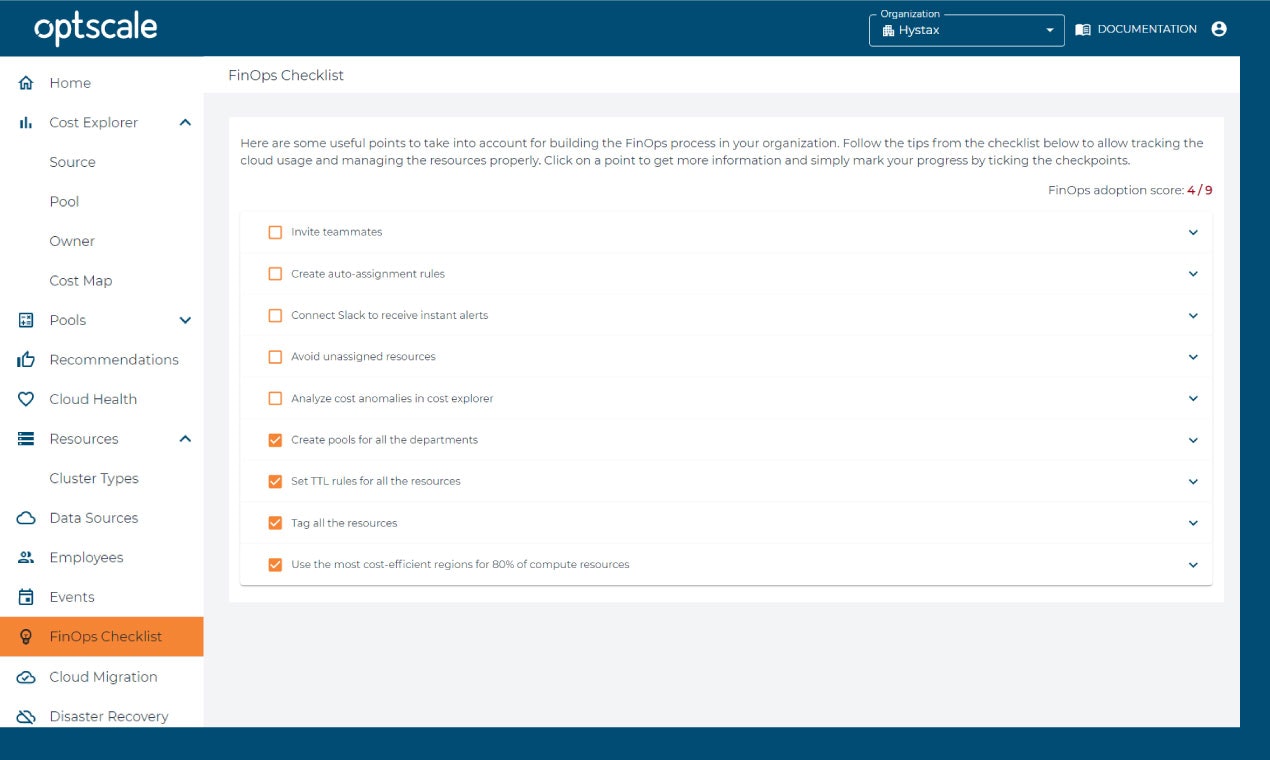Viewport: 1270px width, 760px height.
Task: Click the Analyze cost anomalies in cost explorer label
Action: (x=392, y=398)
